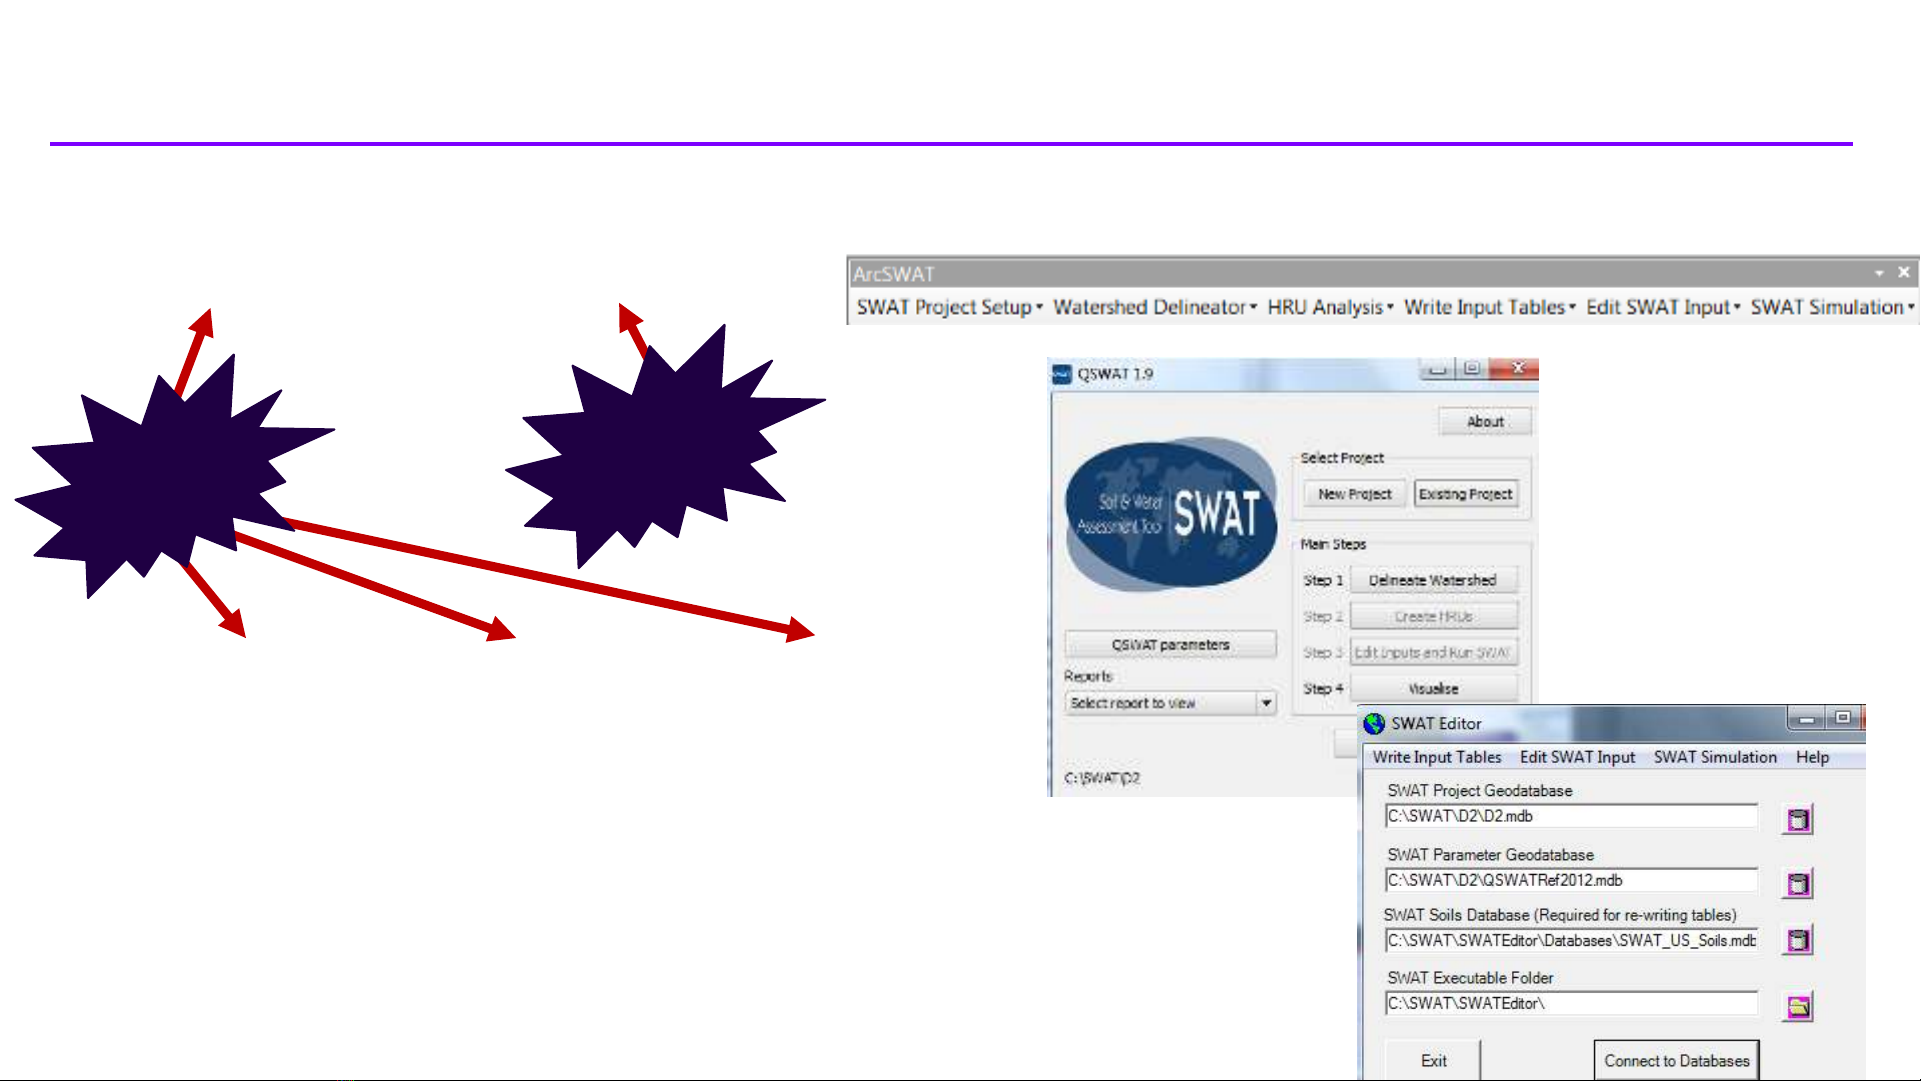Browse for SWAT Parameter Geodatabase file icon
The width and height of the screenshot is (1921, 1081).
coord(1798,884)
